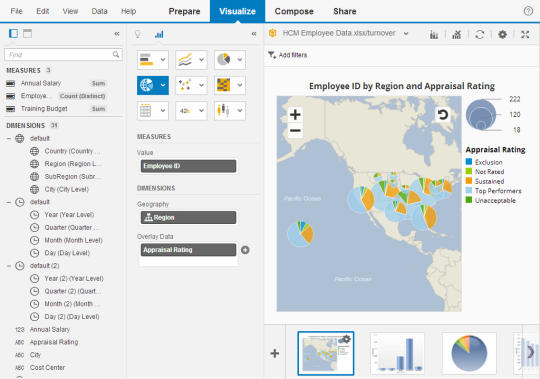Zoom out on the map
The image size is (540, 379).
295,130
